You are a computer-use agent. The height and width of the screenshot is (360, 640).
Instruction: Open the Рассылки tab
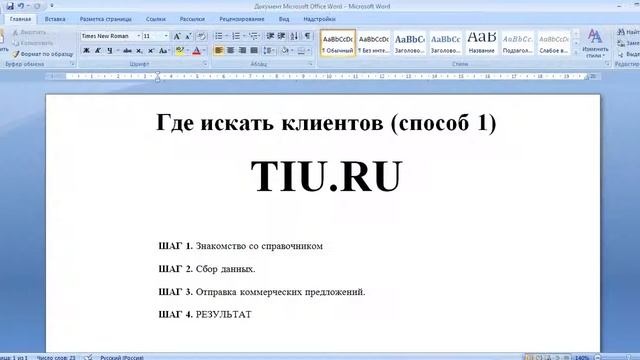tap(192, 19)
